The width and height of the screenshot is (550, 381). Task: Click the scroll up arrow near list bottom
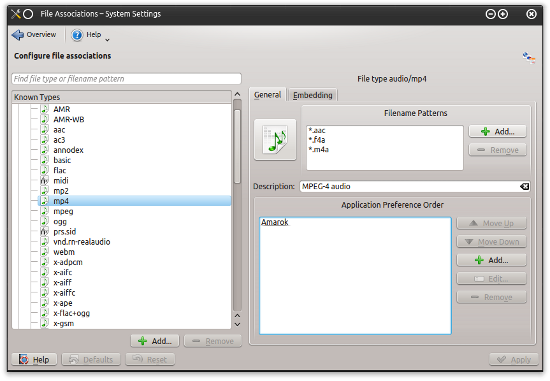(x=237, y=316)
